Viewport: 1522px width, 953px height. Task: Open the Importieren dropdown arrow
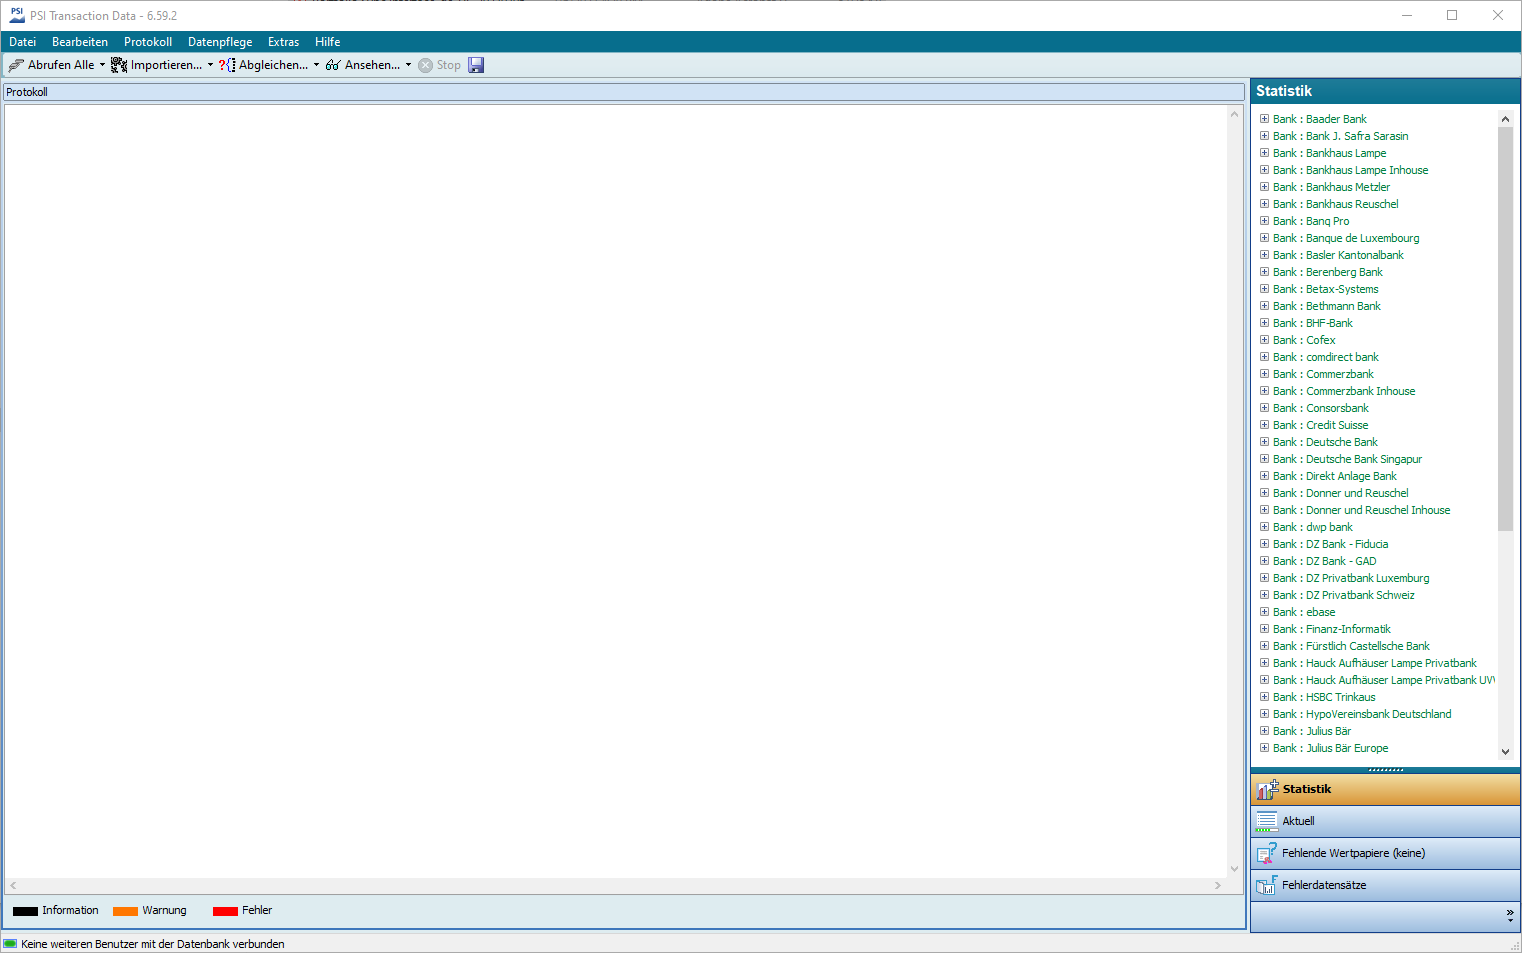coord(210,65)
